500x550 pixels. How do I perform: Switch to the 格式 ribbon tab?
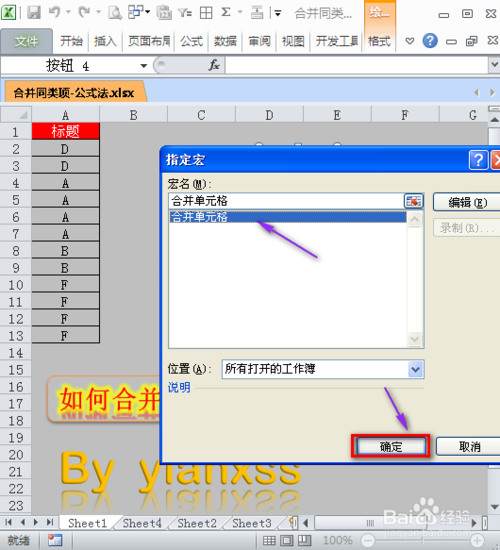tap(379, 41)
